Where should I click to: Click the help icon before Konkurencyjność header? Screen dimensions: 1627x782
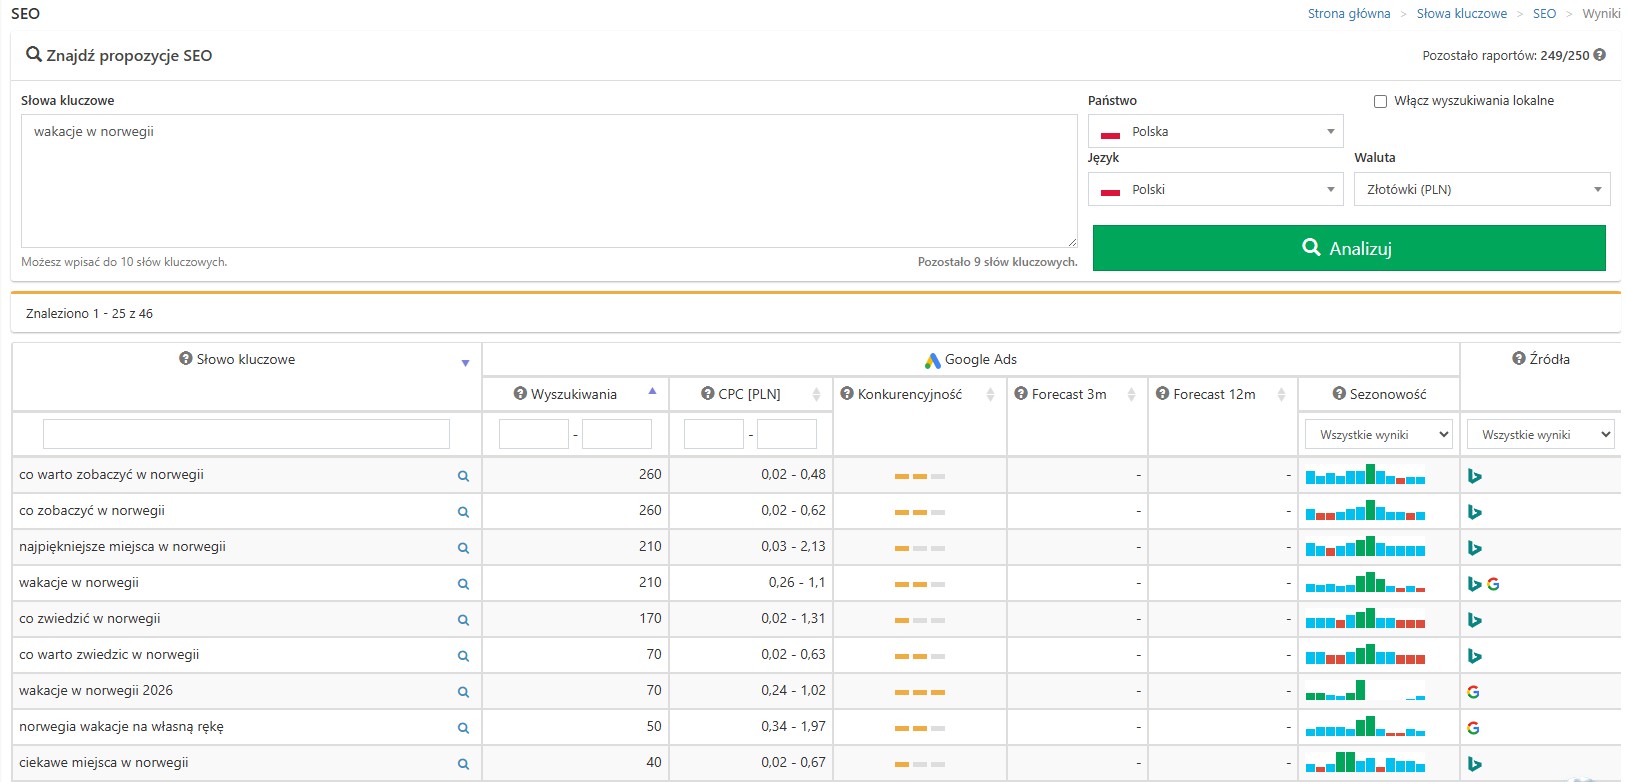(x=846, y=393)
